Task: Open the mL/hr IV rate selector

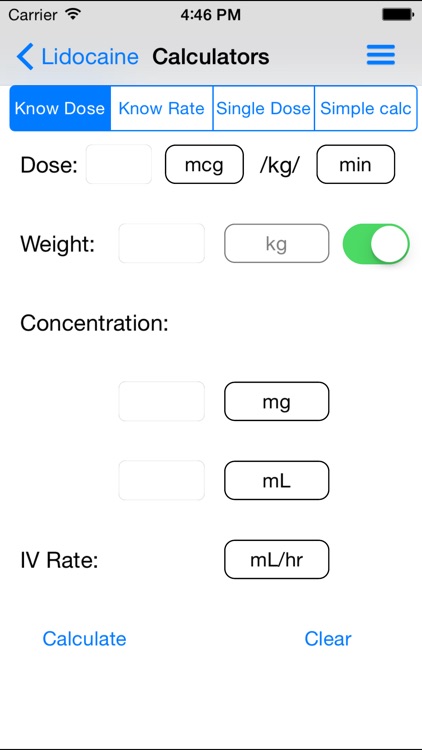Action: tap(277, 560)
